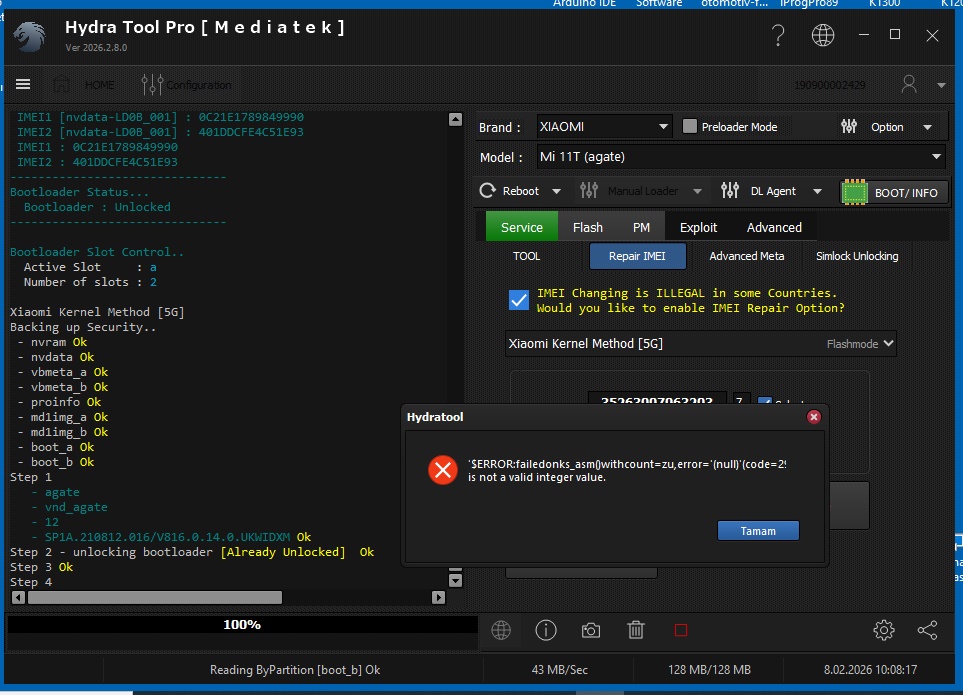
Task: Click the log scroll up arrow
Action: 455,119
